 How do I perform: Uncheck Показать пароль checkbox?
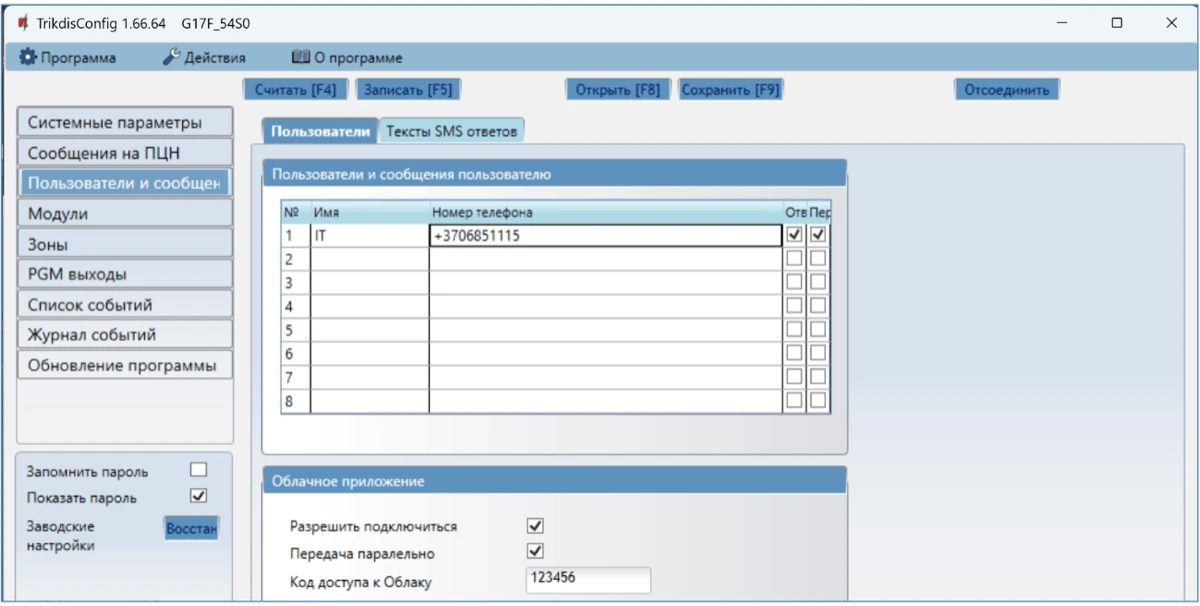(x=198, y=495)
